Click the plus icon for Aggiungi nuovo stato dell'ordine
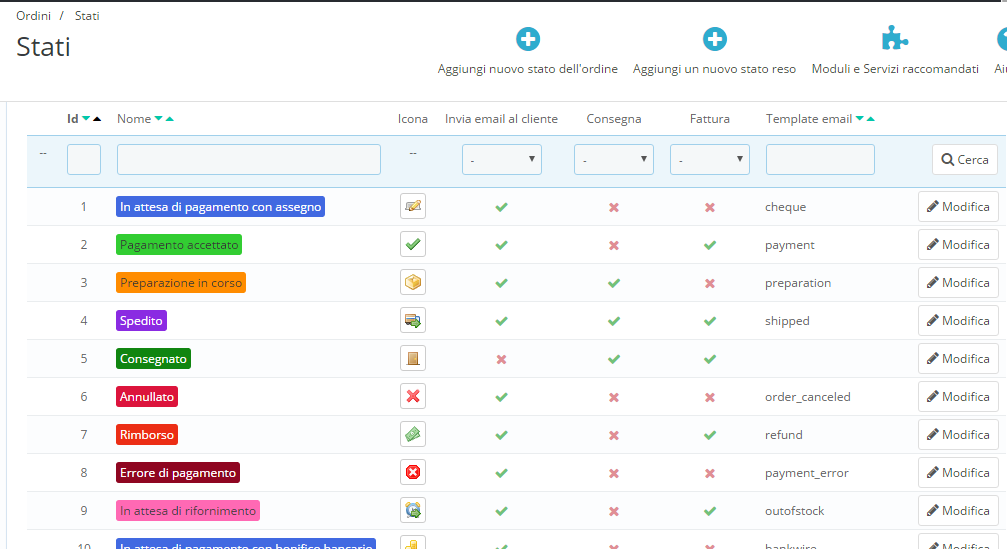Viewport: 1007px width, 549px height. pyautogui.click(x=528, y=39)
